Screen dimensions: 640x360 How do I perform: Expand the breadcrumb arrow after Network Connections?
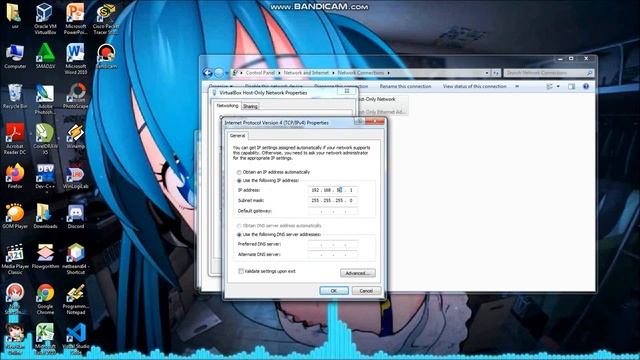click(x=388, y=73)
